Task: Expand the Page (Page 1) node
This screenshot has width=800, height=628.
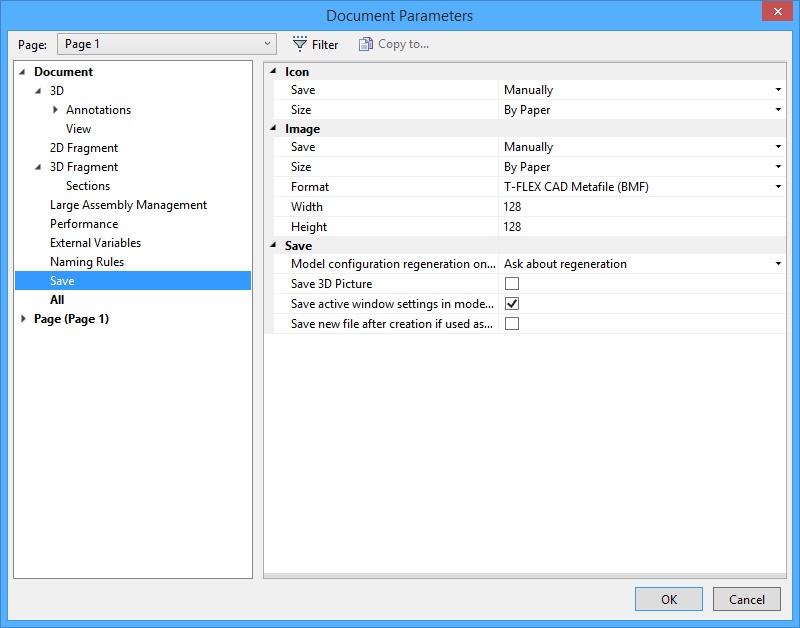Action: pos(24,319)
